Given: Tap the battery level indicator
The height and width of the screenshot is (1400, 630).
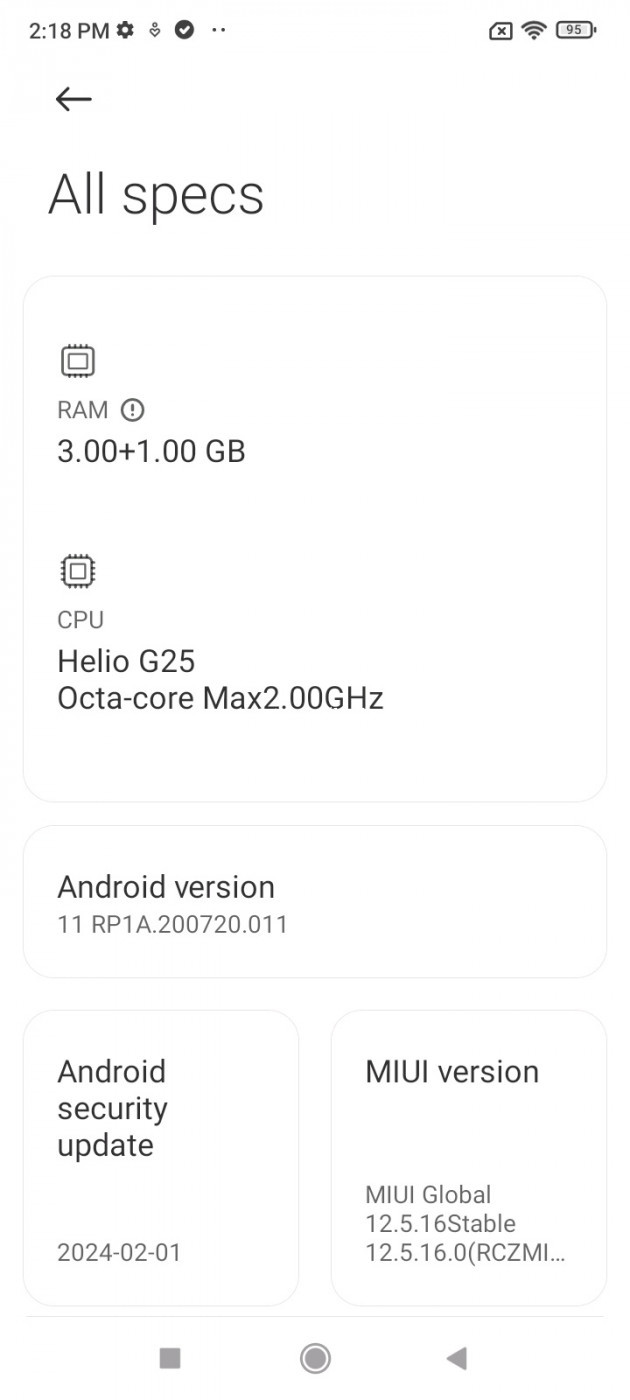Looking at the screenshot, I should [575, 30].
